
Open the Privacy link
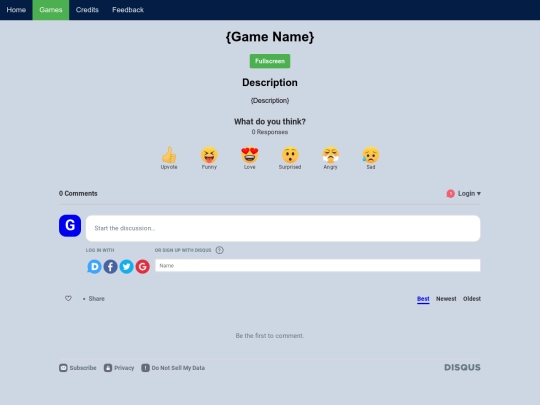click(124, 368)
